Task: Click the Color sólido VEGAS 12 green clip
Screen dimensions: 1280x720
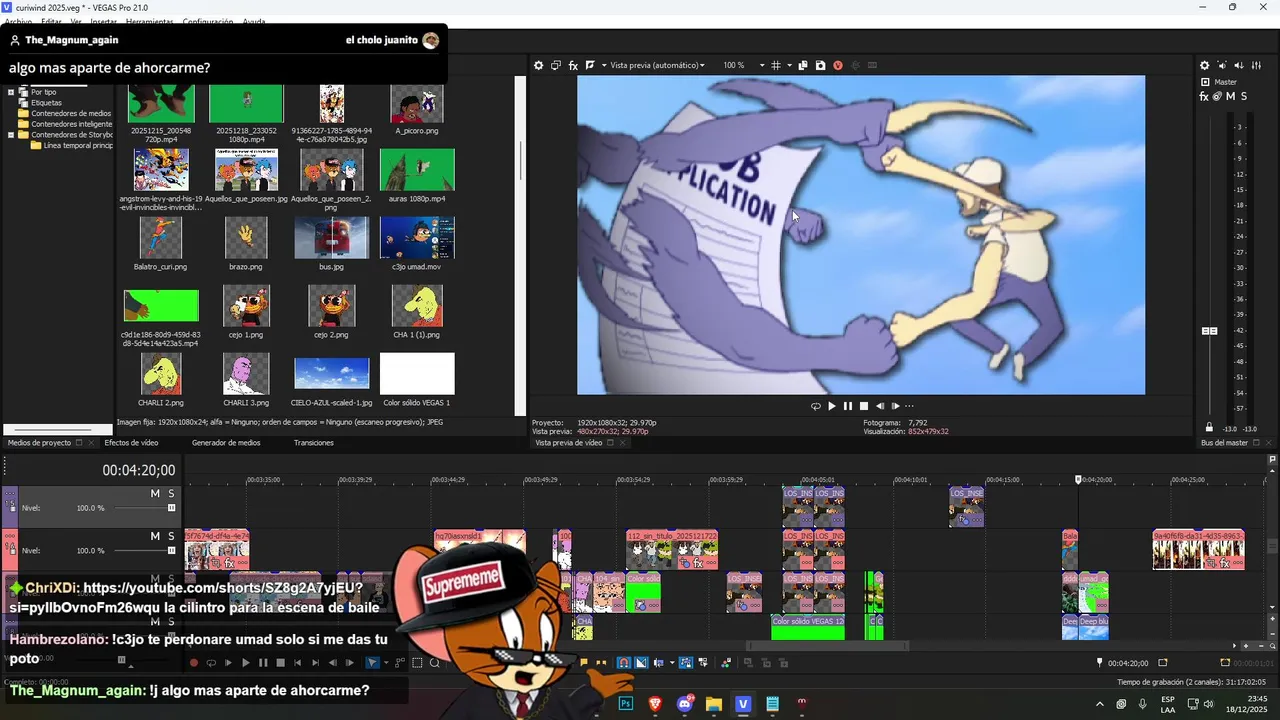Action: (808, 627)
